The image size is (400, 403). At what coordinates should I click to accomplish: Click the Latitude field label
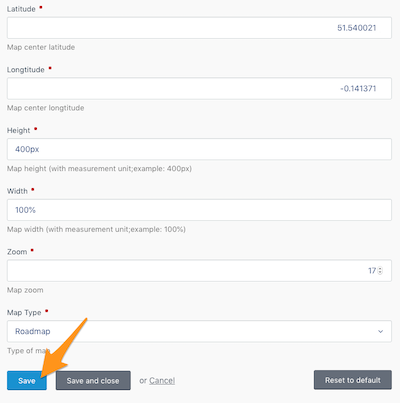[x=21, y=9]
